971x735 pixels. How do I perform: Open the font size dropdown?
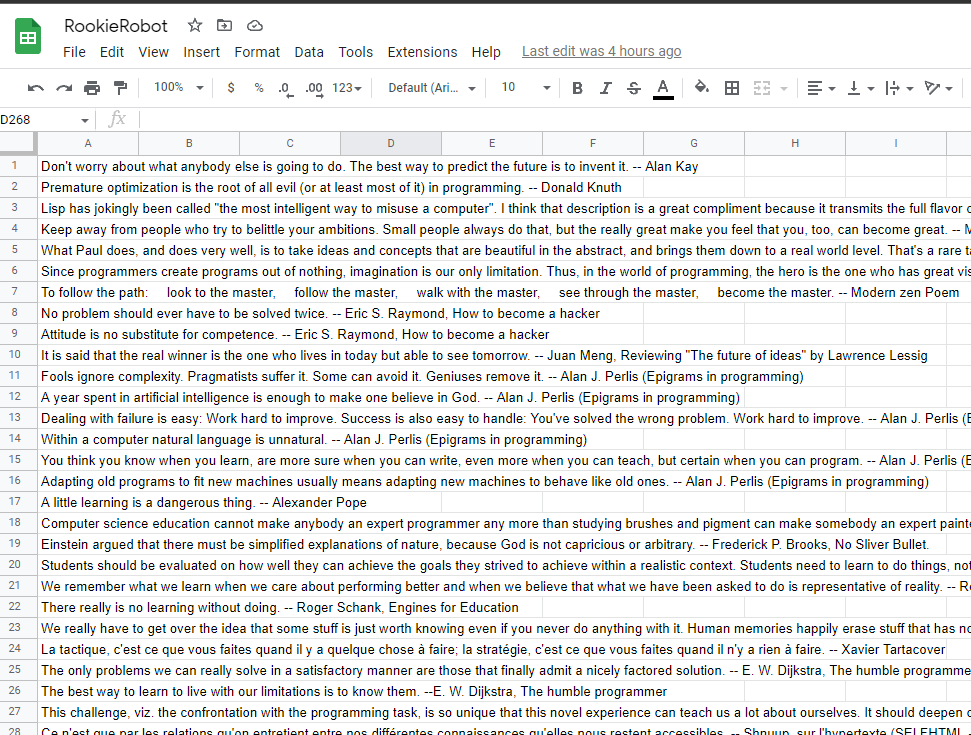pos(525,87)
